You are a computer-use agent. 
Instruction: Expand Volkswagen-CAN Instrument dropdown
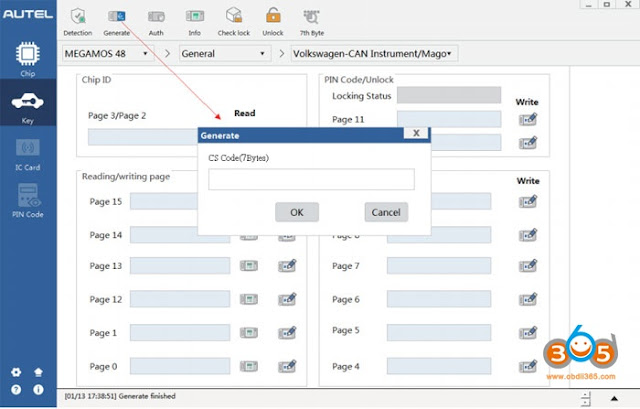coord(374,53)
